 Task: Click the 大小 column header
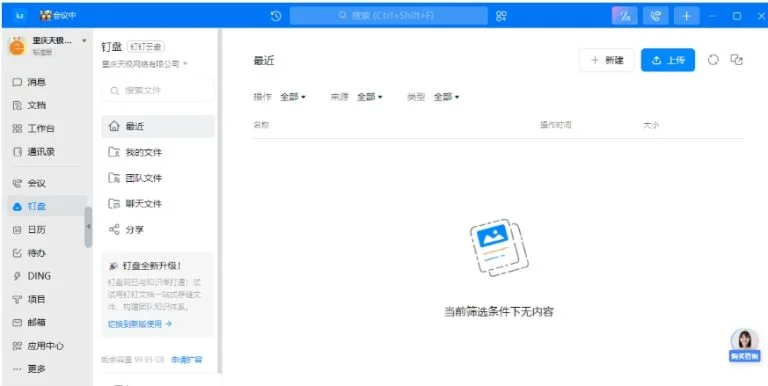click(x=651, y=125)
